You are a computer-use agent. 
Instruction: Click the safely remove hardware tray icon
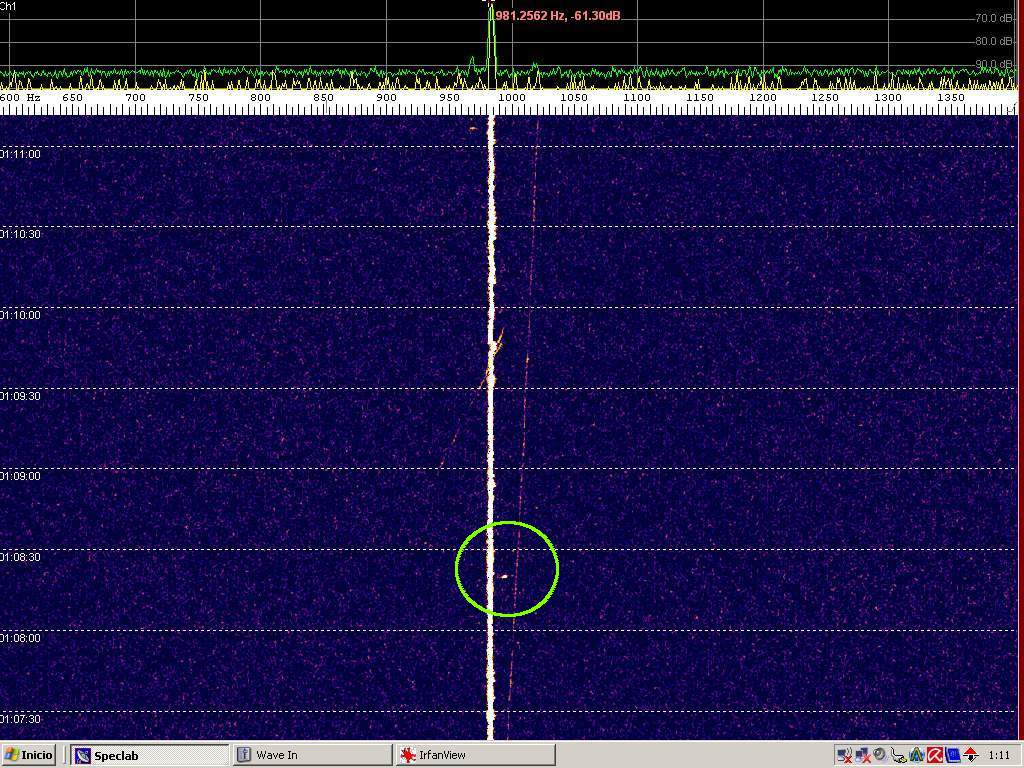898,755
